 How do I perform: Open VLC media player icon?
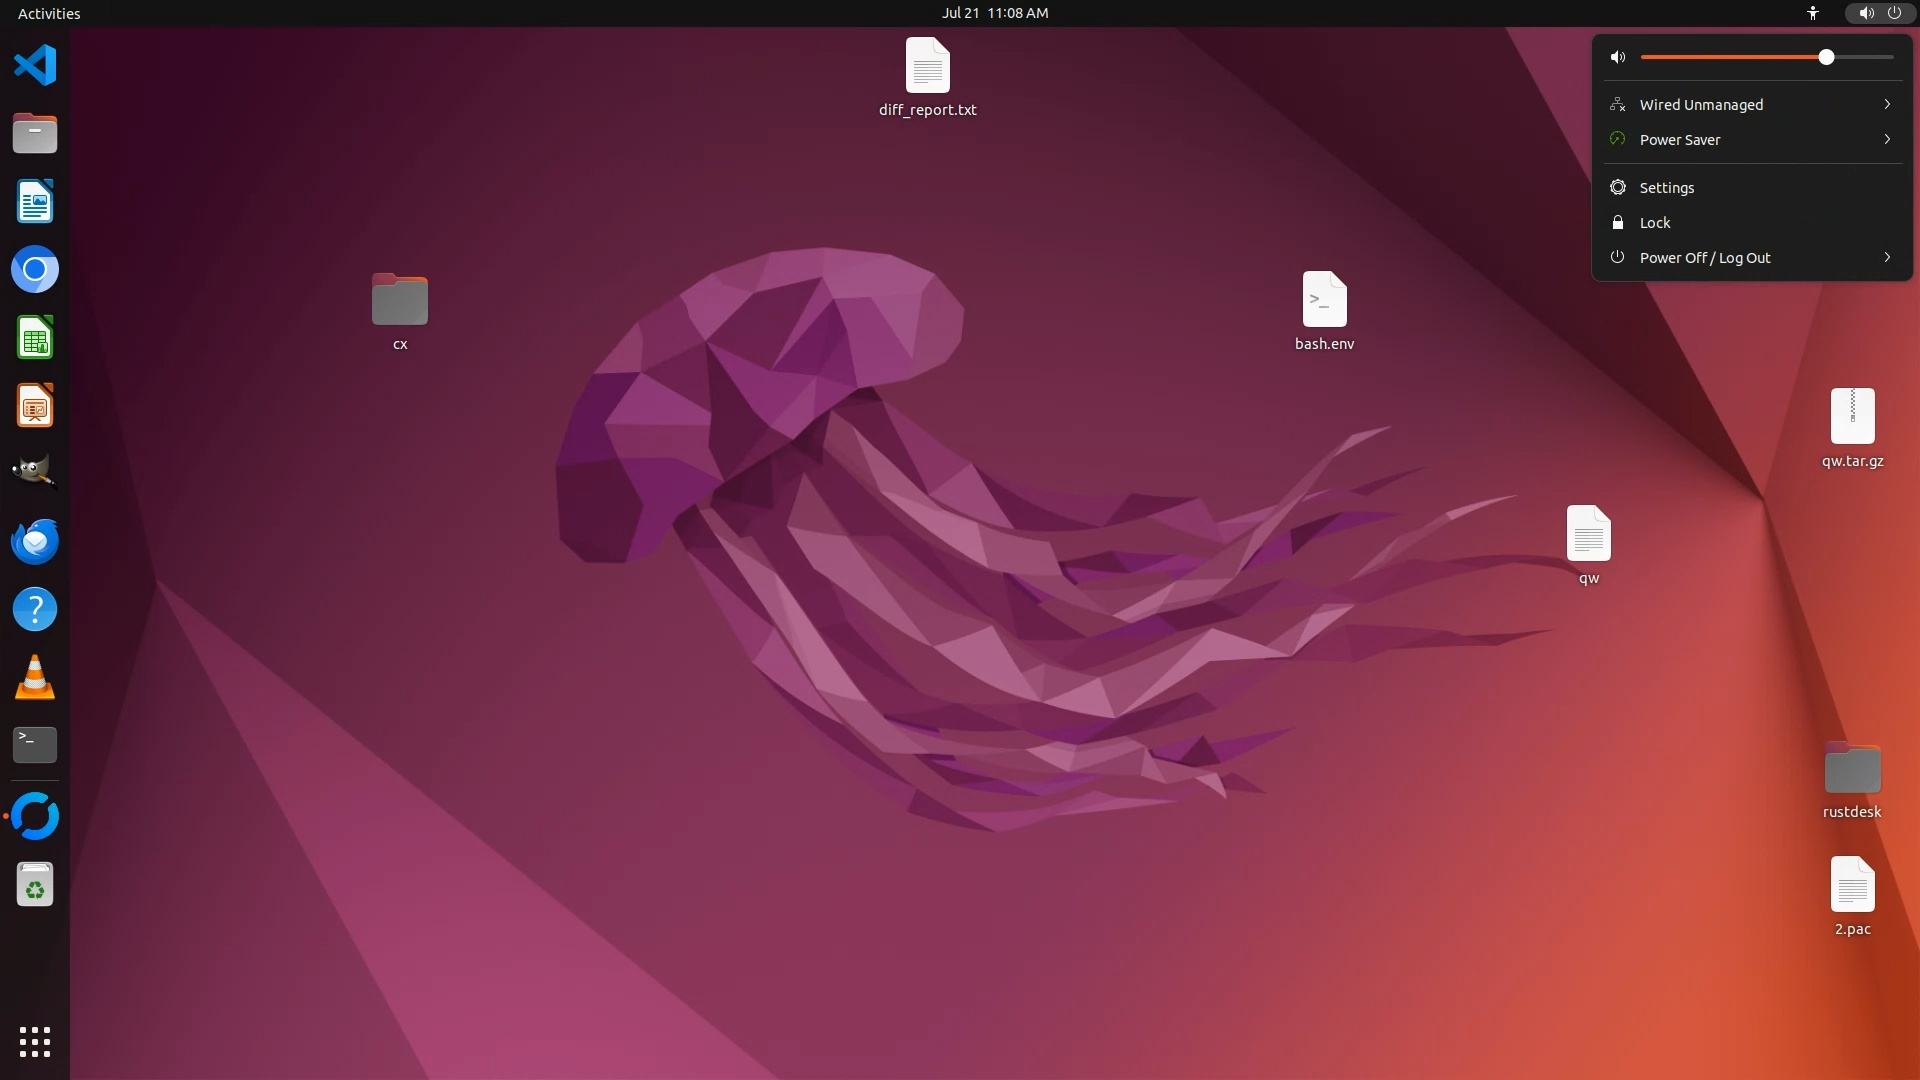click(x=35, y=678)
